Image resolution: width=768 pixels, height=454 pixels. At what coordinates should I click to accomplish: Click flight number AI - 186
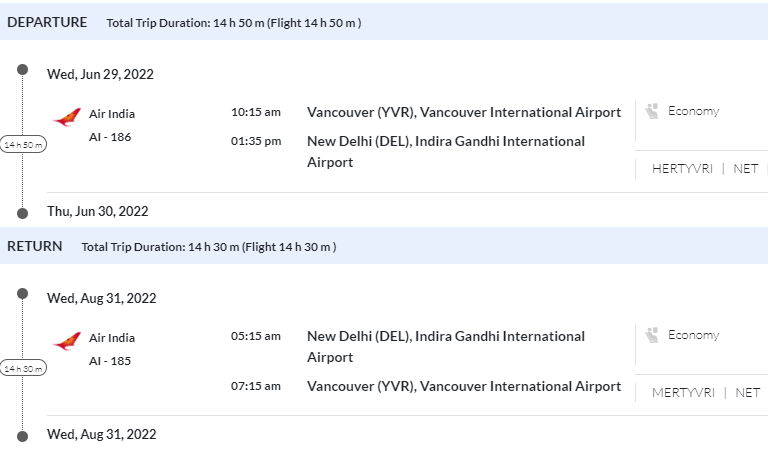[x=110, y=137]
